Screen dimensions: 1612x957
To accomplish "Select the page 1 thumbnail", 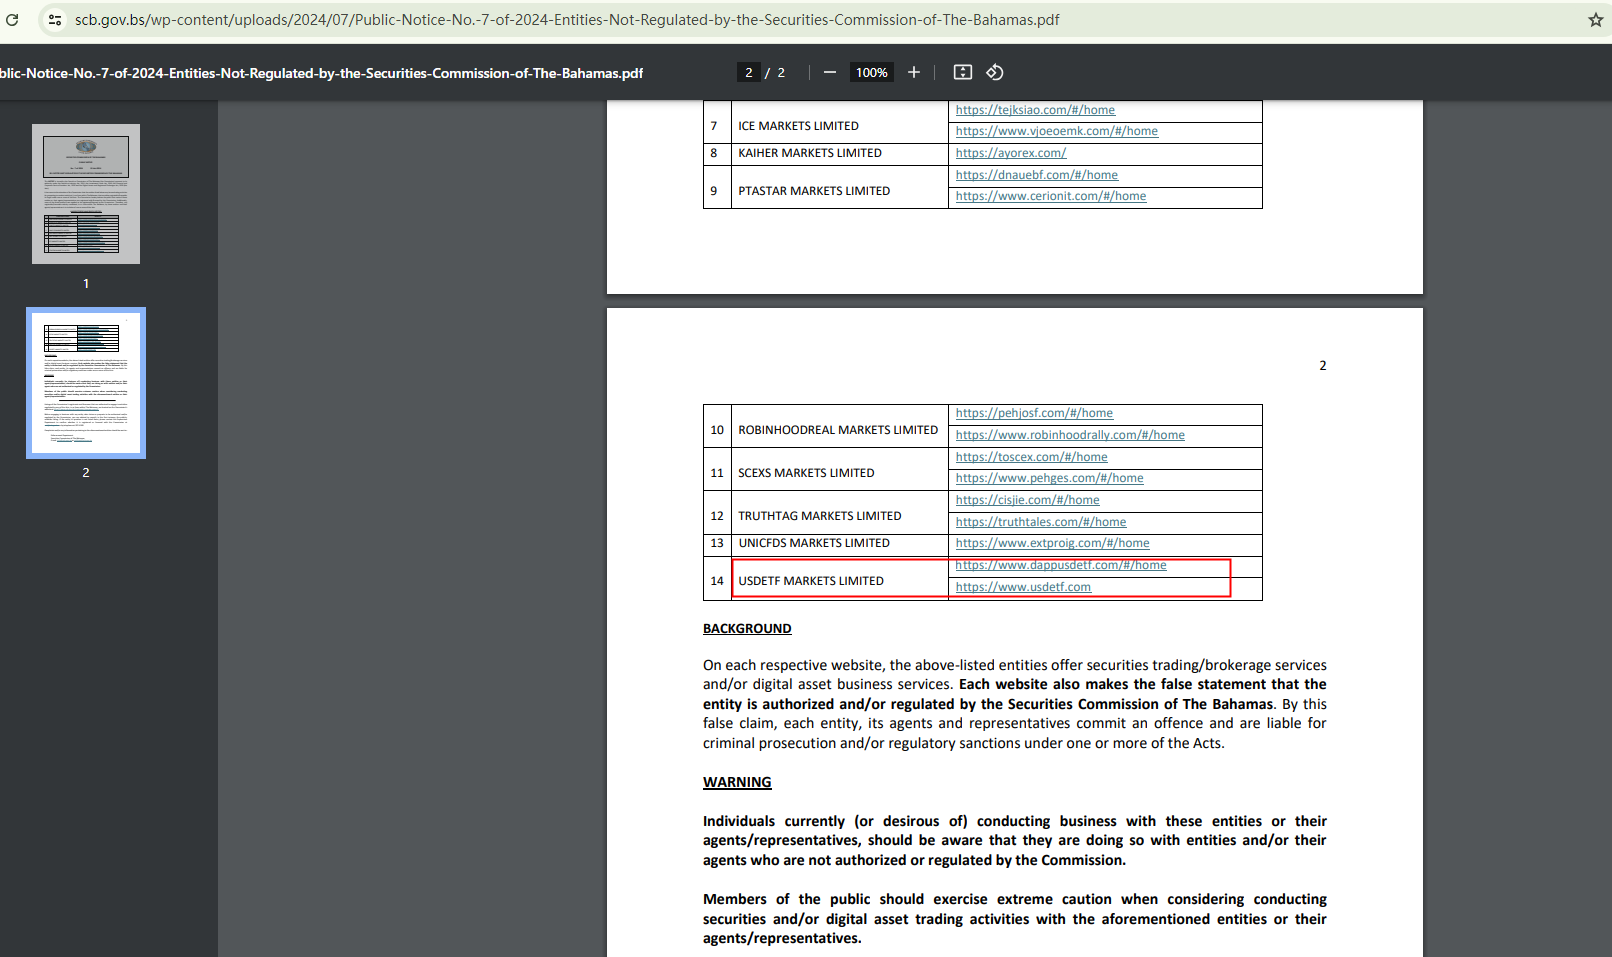I will click(x=86, y=194).
